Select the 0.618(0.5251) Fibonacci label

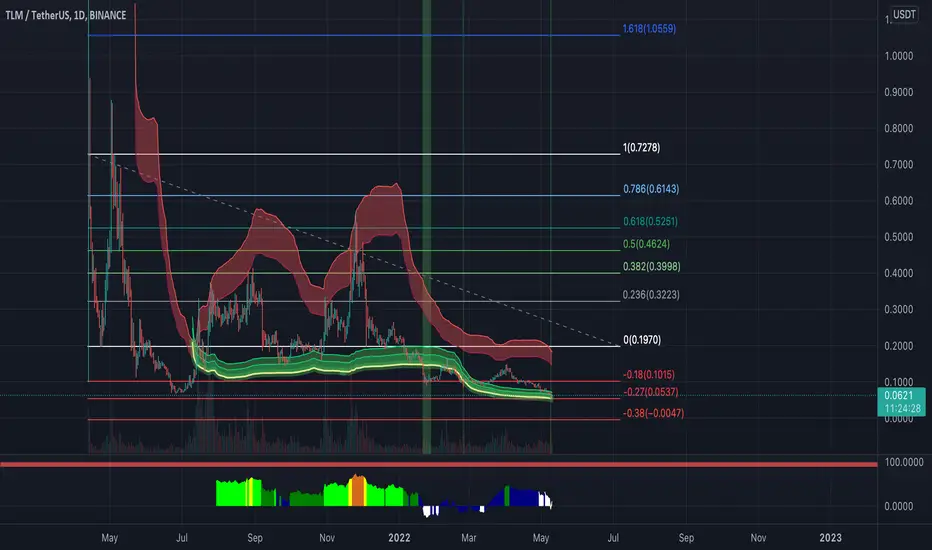point(650,221)
